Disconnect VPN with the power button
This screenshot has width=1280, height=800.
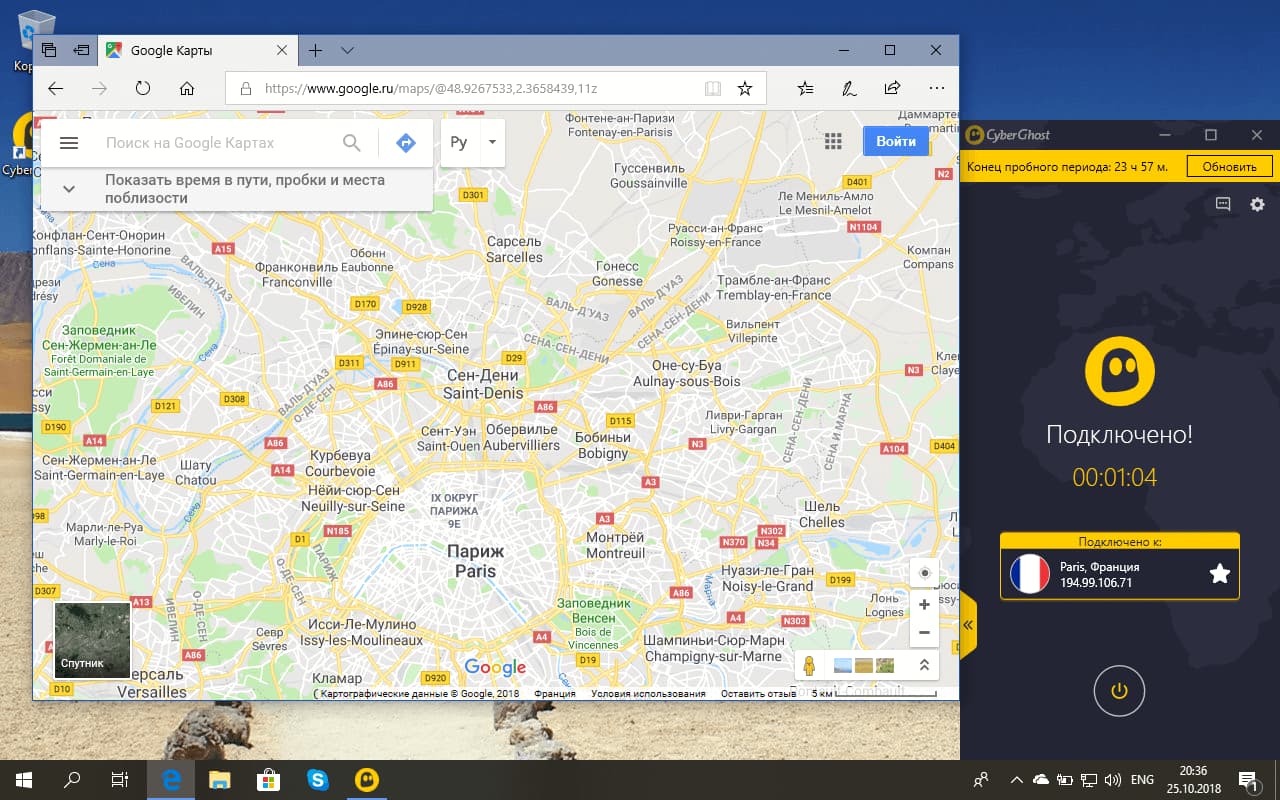click(x=1119, y=690)
